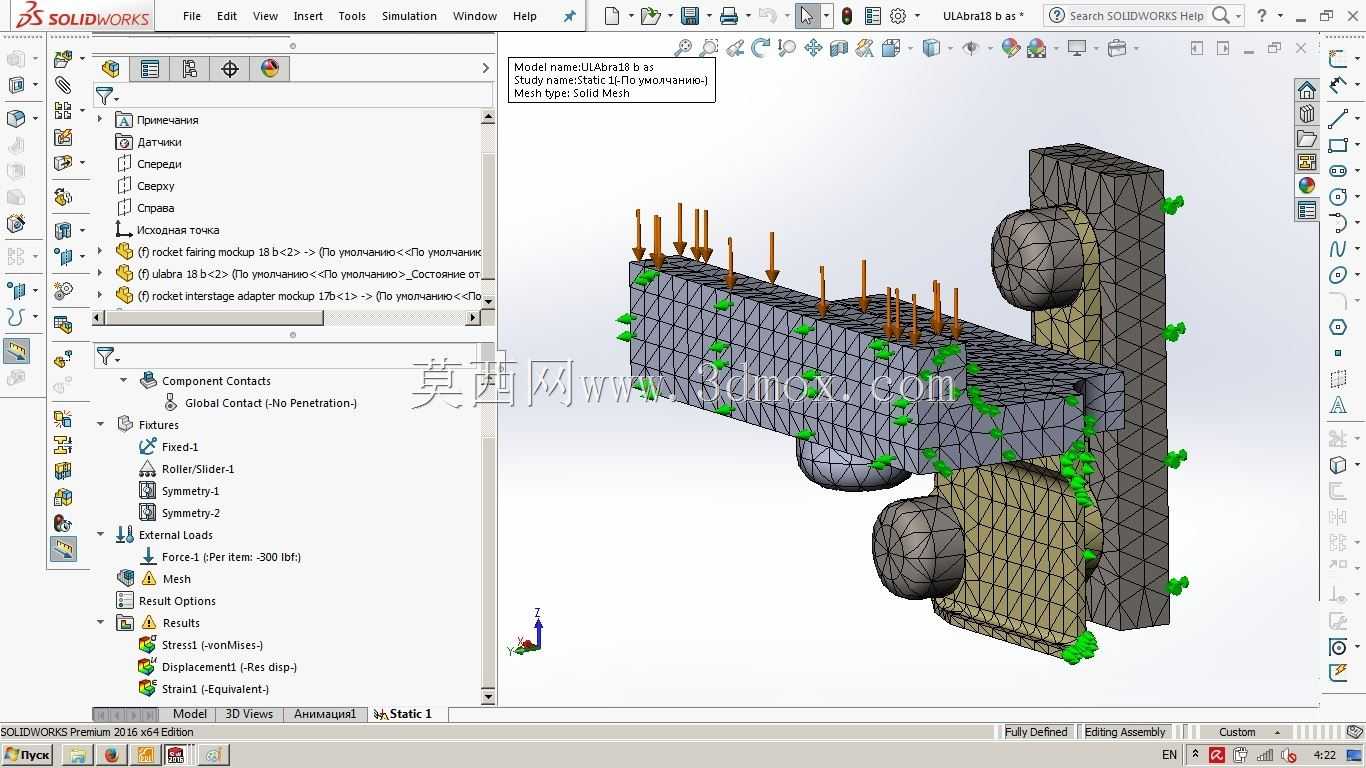Click the EN language indicator in tray

[x=1169, y=755]
